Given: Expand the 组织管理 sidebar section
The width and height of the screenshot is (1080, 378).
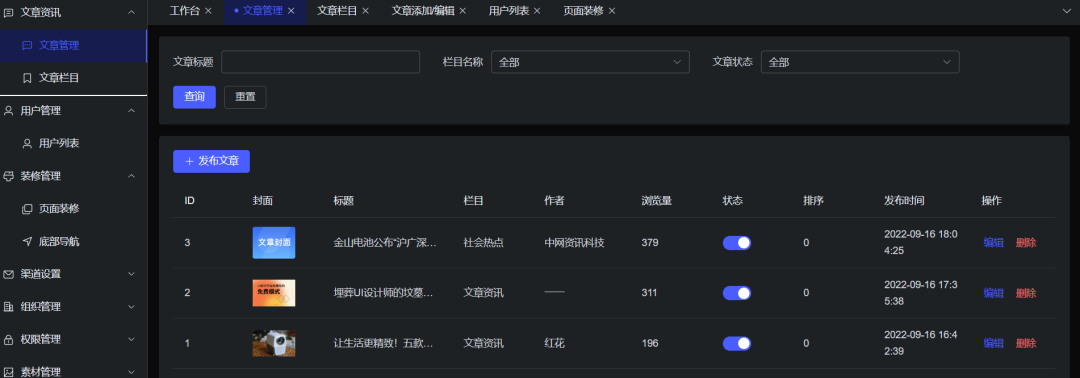Looking at the screenshot, I should coord(132,307).
